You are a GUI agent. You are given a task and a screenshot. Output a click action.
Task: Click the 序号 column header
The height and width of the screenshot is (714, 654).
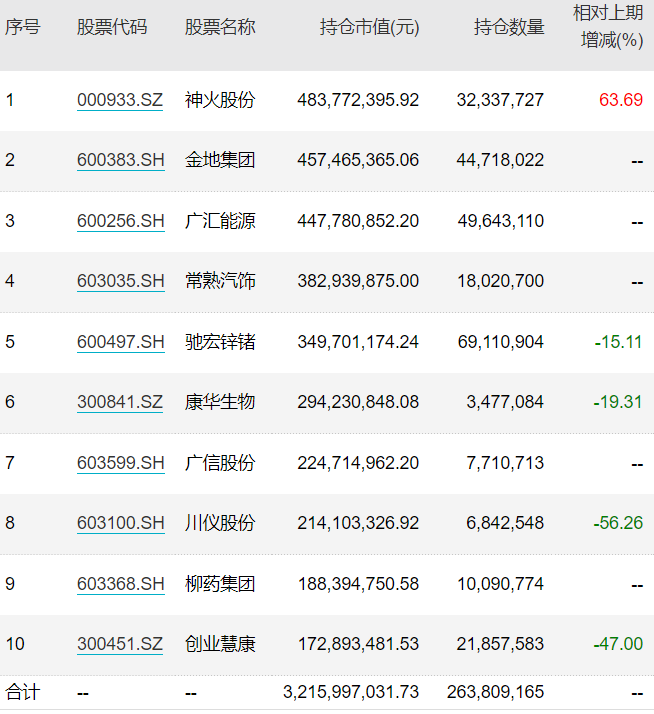tap(23, 27)
